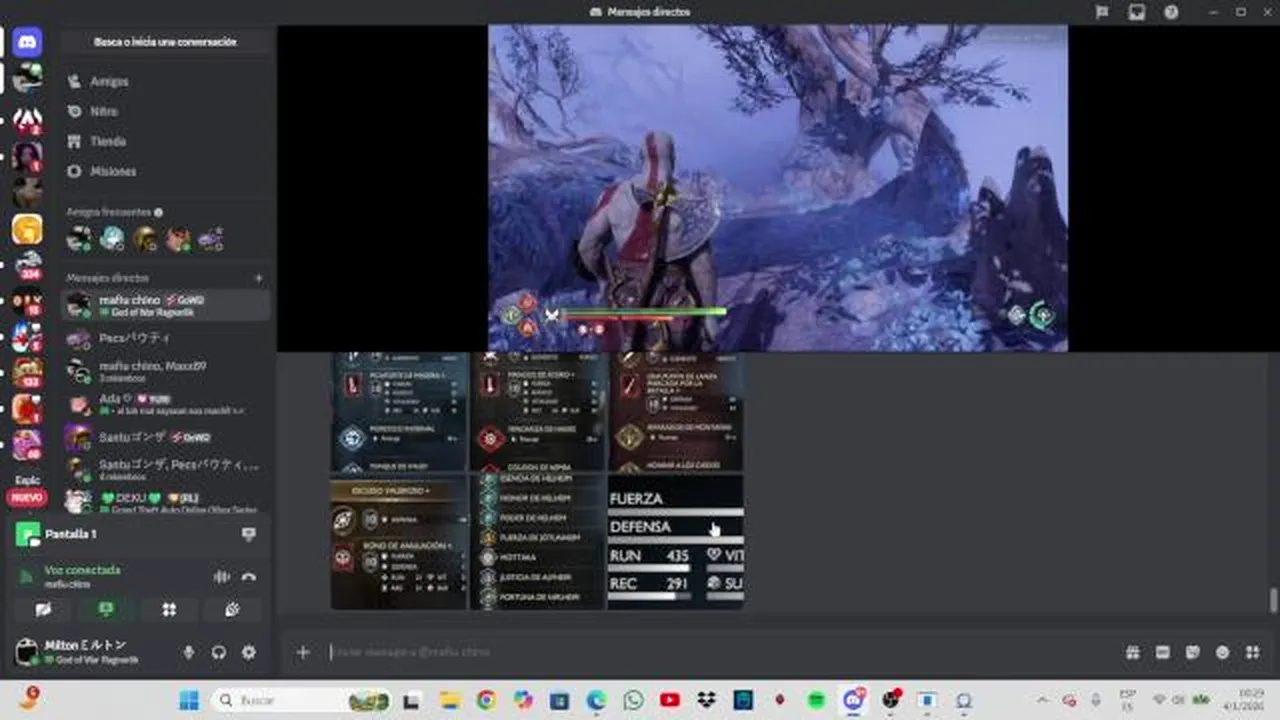
Task: Open Spotify from the taskbar
Action: point(817,700)
